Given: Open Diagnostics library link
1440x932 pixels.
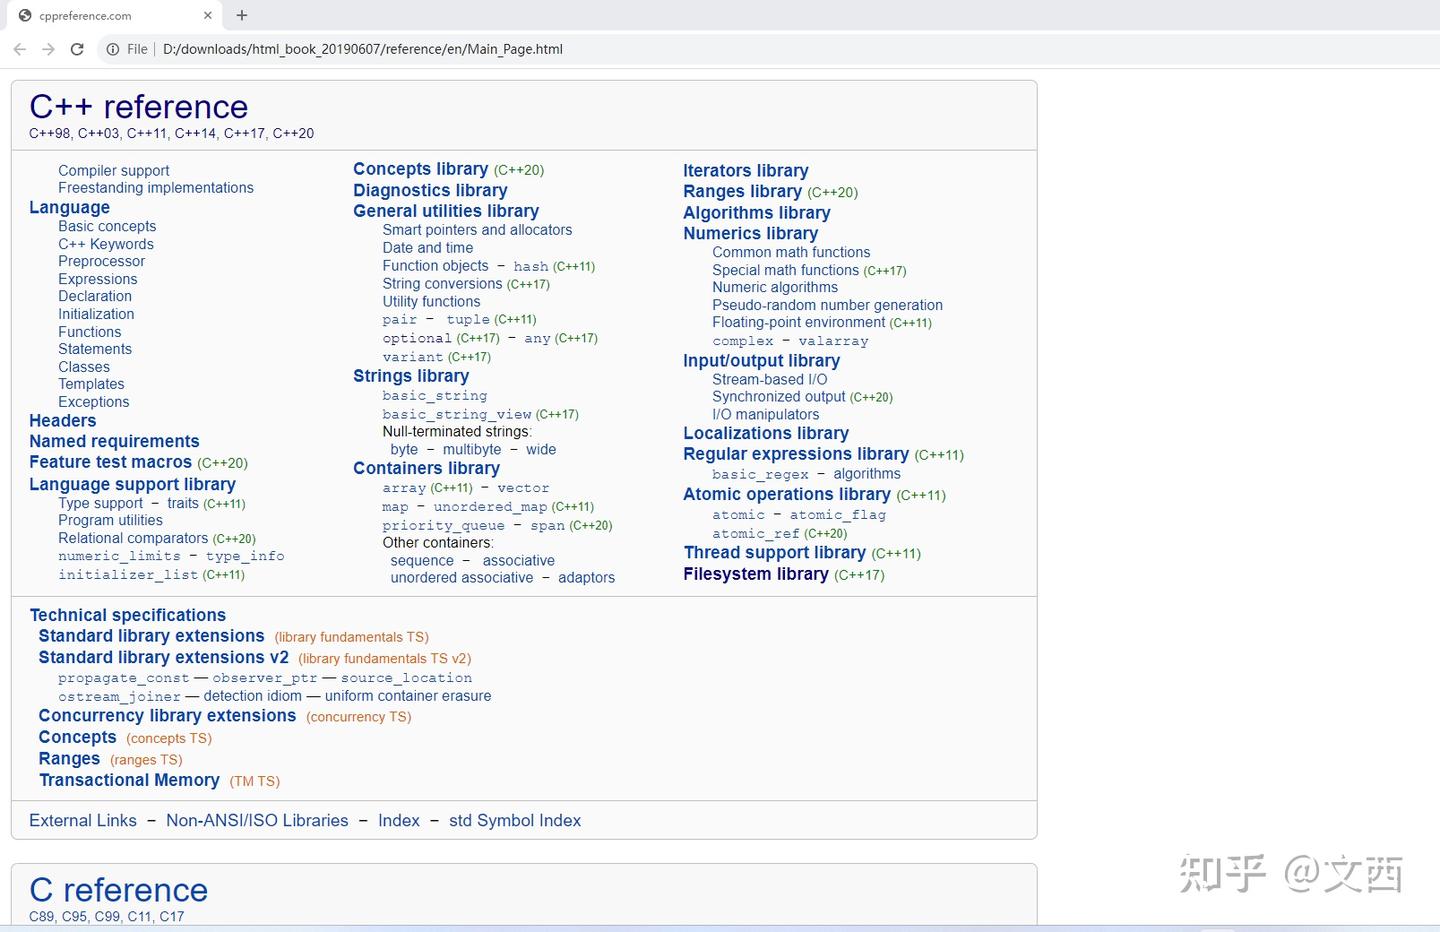Looking at the screenshot, I should pyautogui.click(x=430, y=190).
